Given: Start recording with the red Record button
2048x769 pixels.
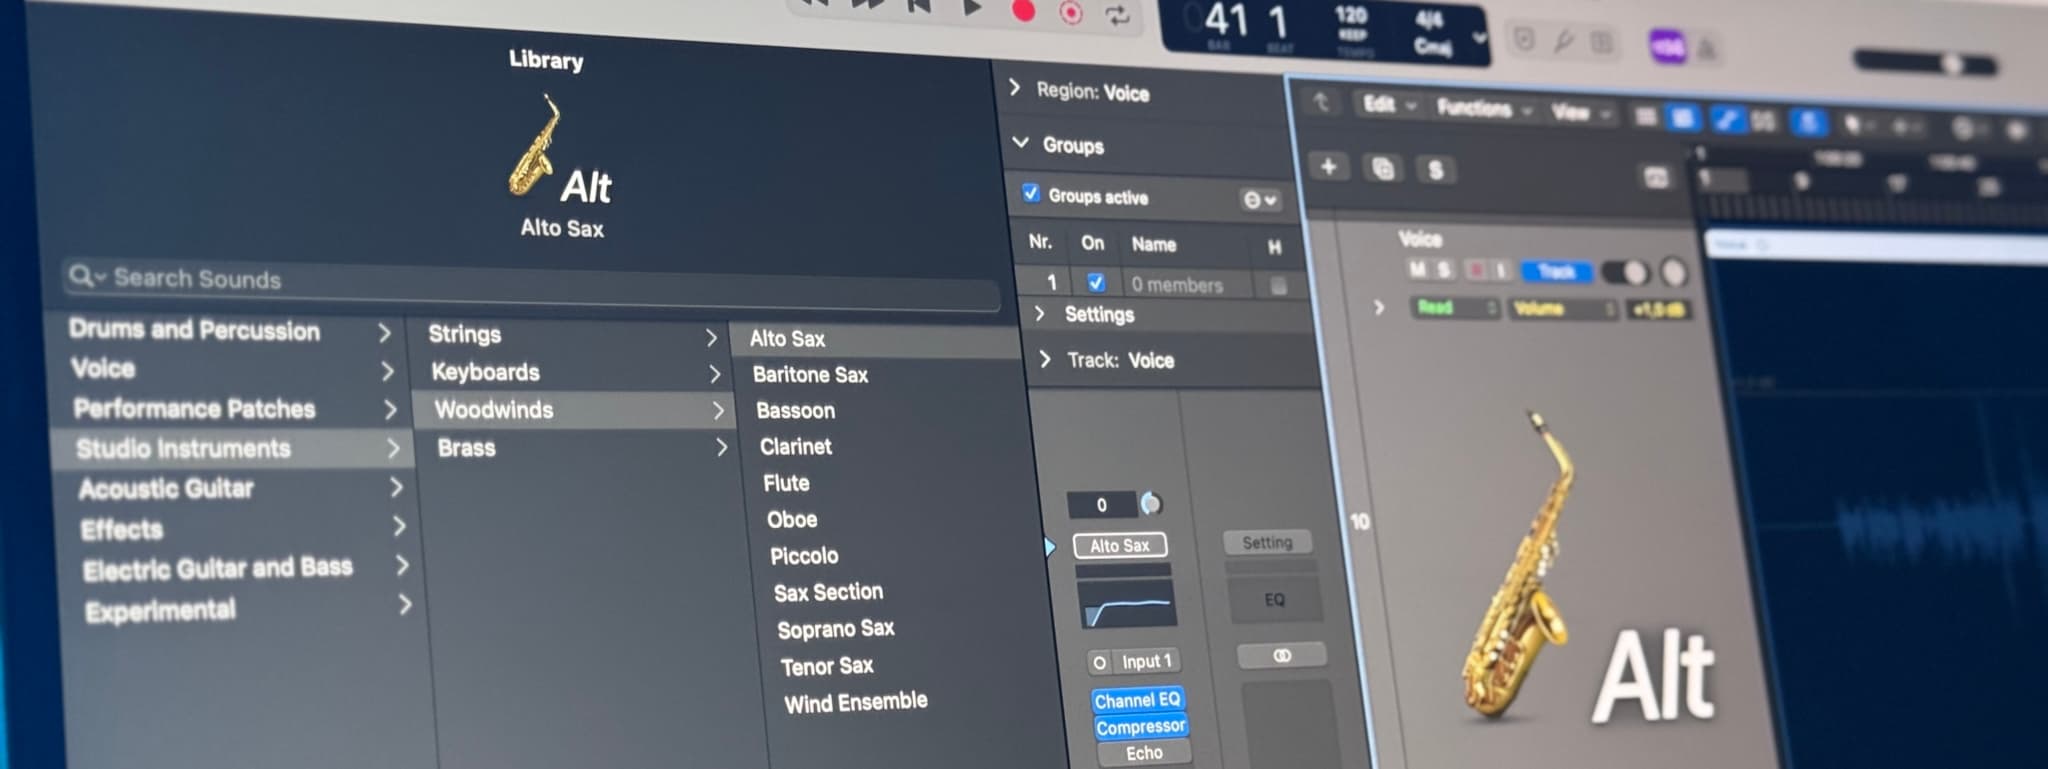Looking at the screenshot, I should tap(1024, 12).
